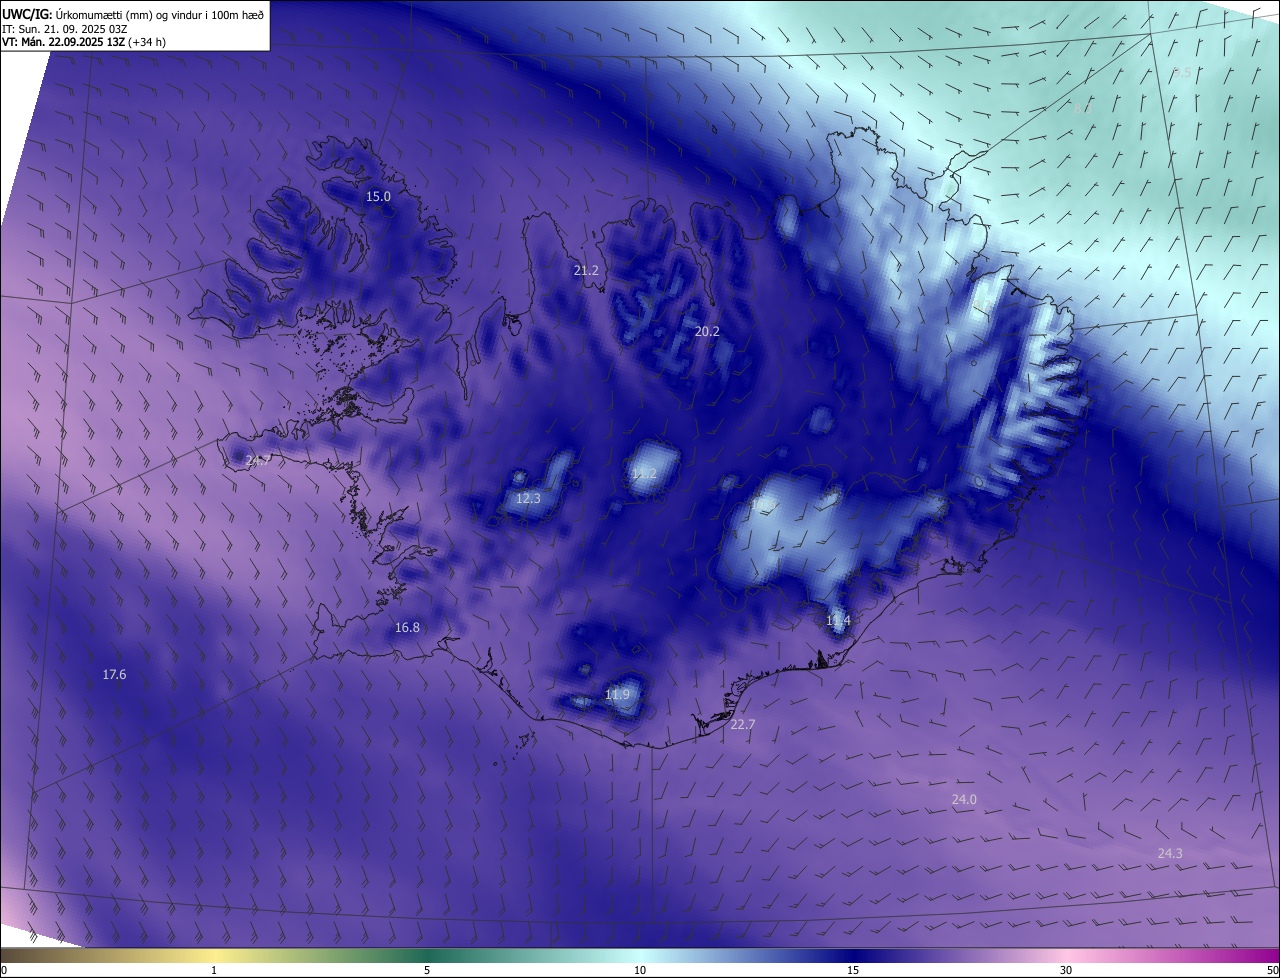Image resolution: width=1280 pixels, height=978 pixels.
Task: Click the 17.6 value over the ocean
Action: pyautogui.click(x=114, y=674)
